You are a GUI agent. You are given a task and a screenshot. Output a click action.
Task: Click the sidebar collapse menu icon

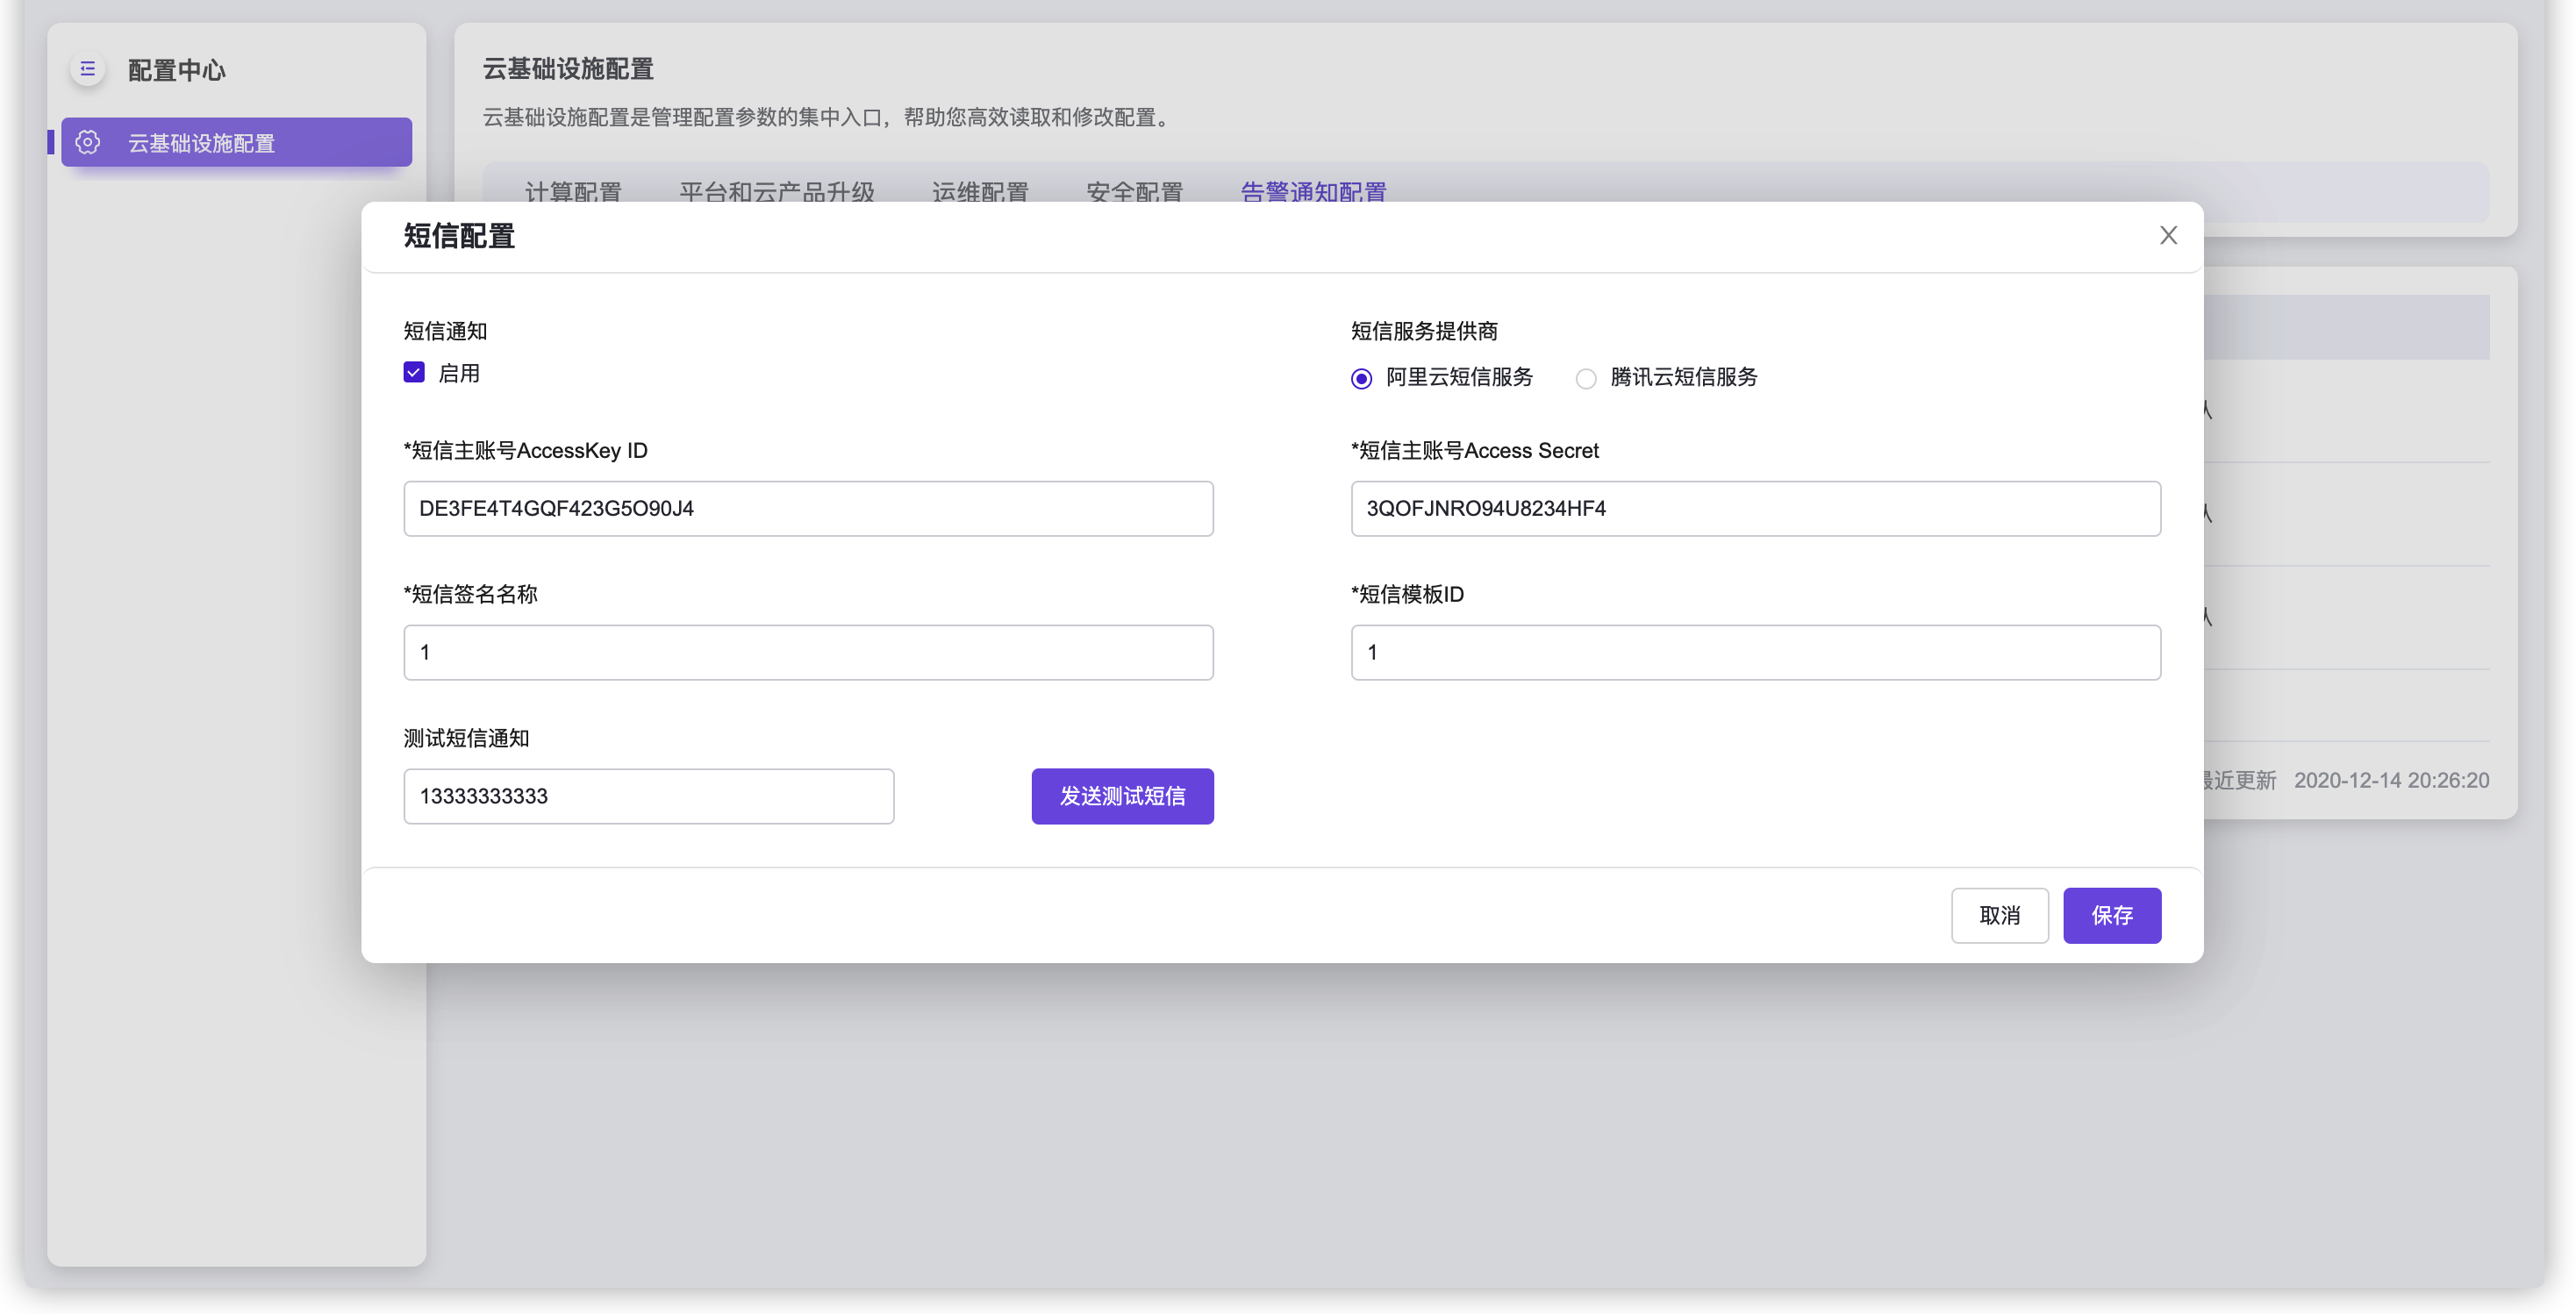[x=88, y=69]
